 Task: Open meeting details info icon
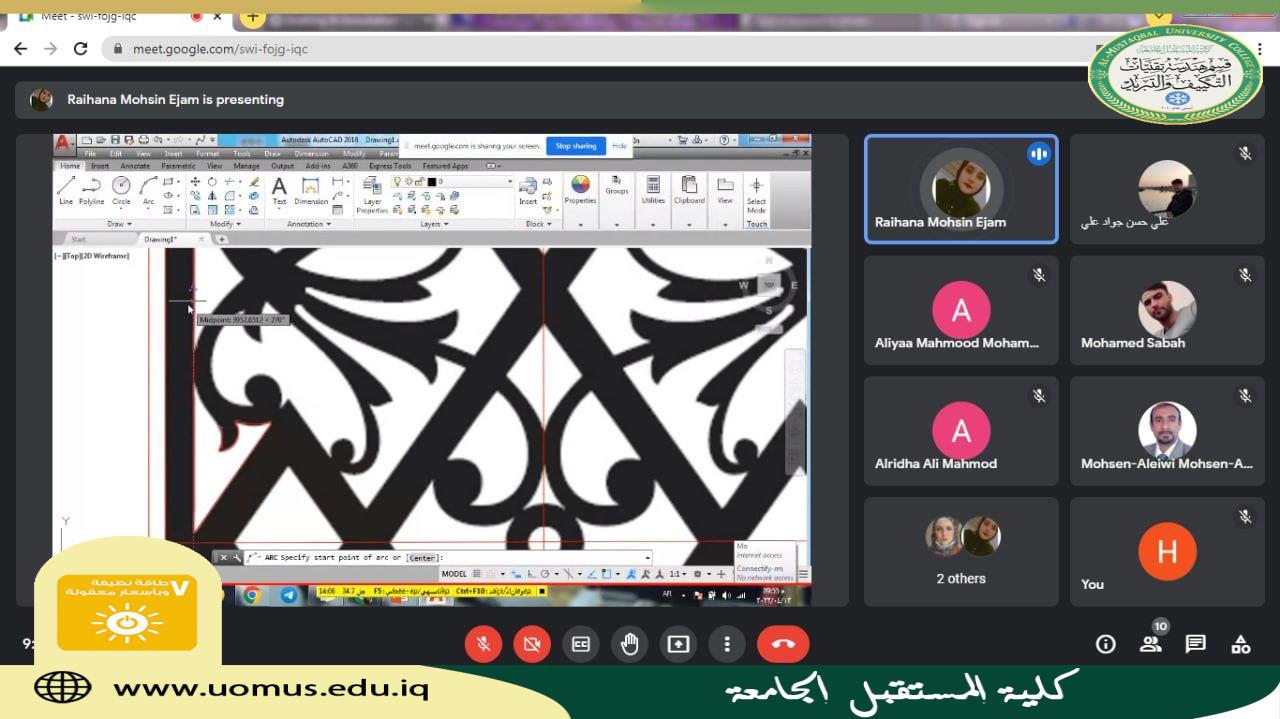pos(1105,644)
